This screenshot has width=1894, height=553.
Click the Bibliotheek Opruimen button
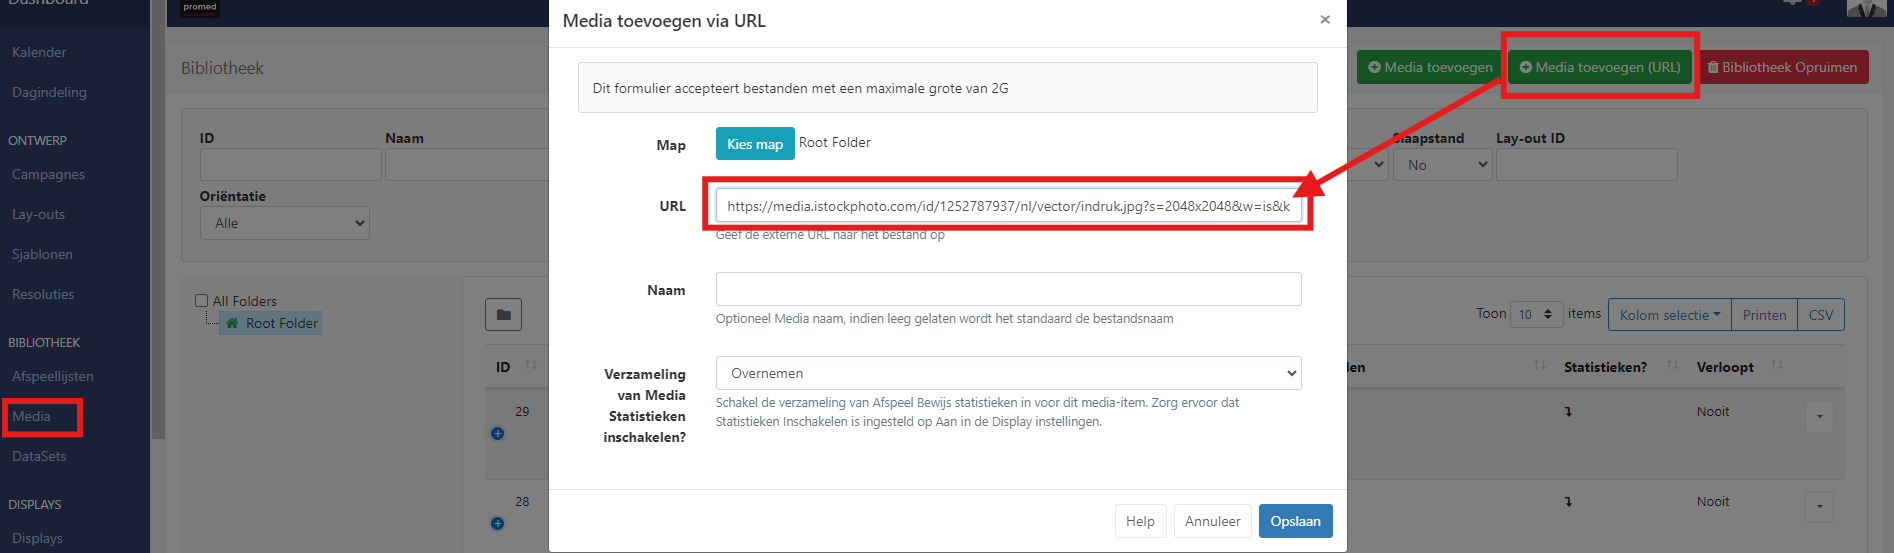[1782, 67]
